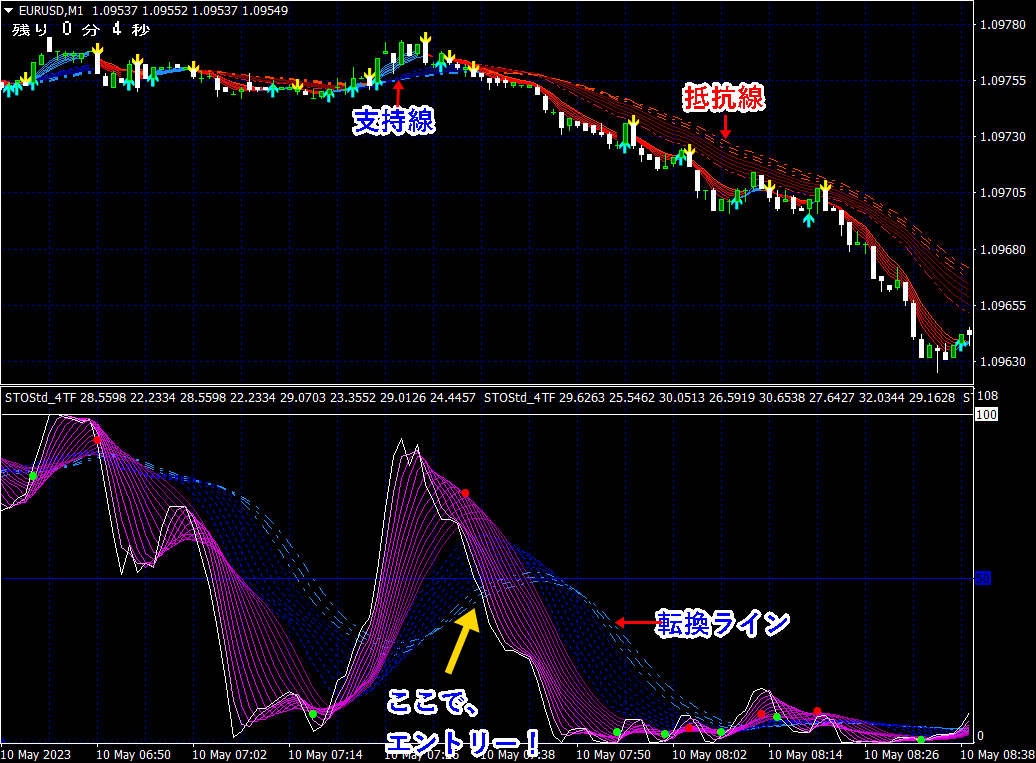Open the EURUSD,M1 chart dropdown triangle
The height and width of the screenshot is (763, 1036).
coord(9,10)
